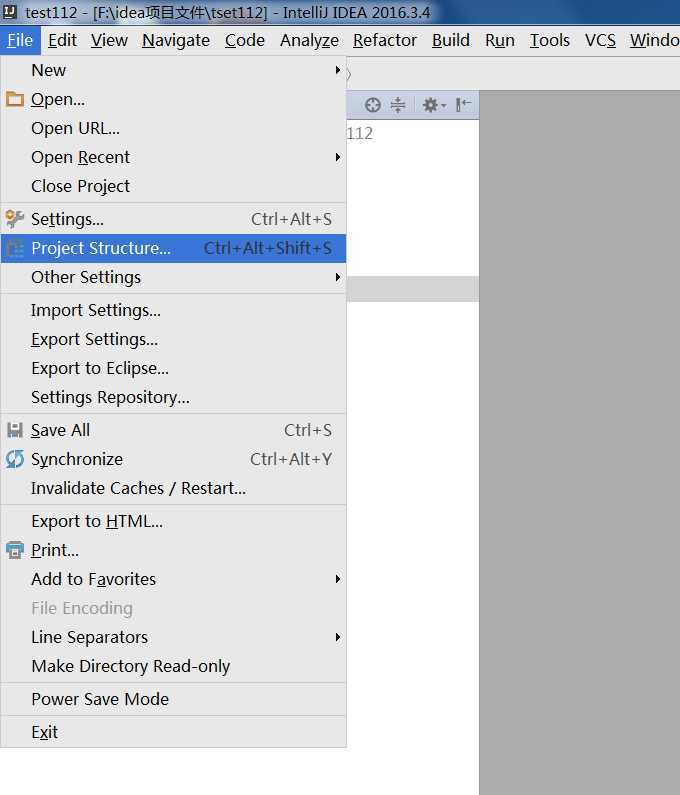The height and width of the screenshot is (795, 680).
Task: Select Close Project
Action: (x=173, y=186)
